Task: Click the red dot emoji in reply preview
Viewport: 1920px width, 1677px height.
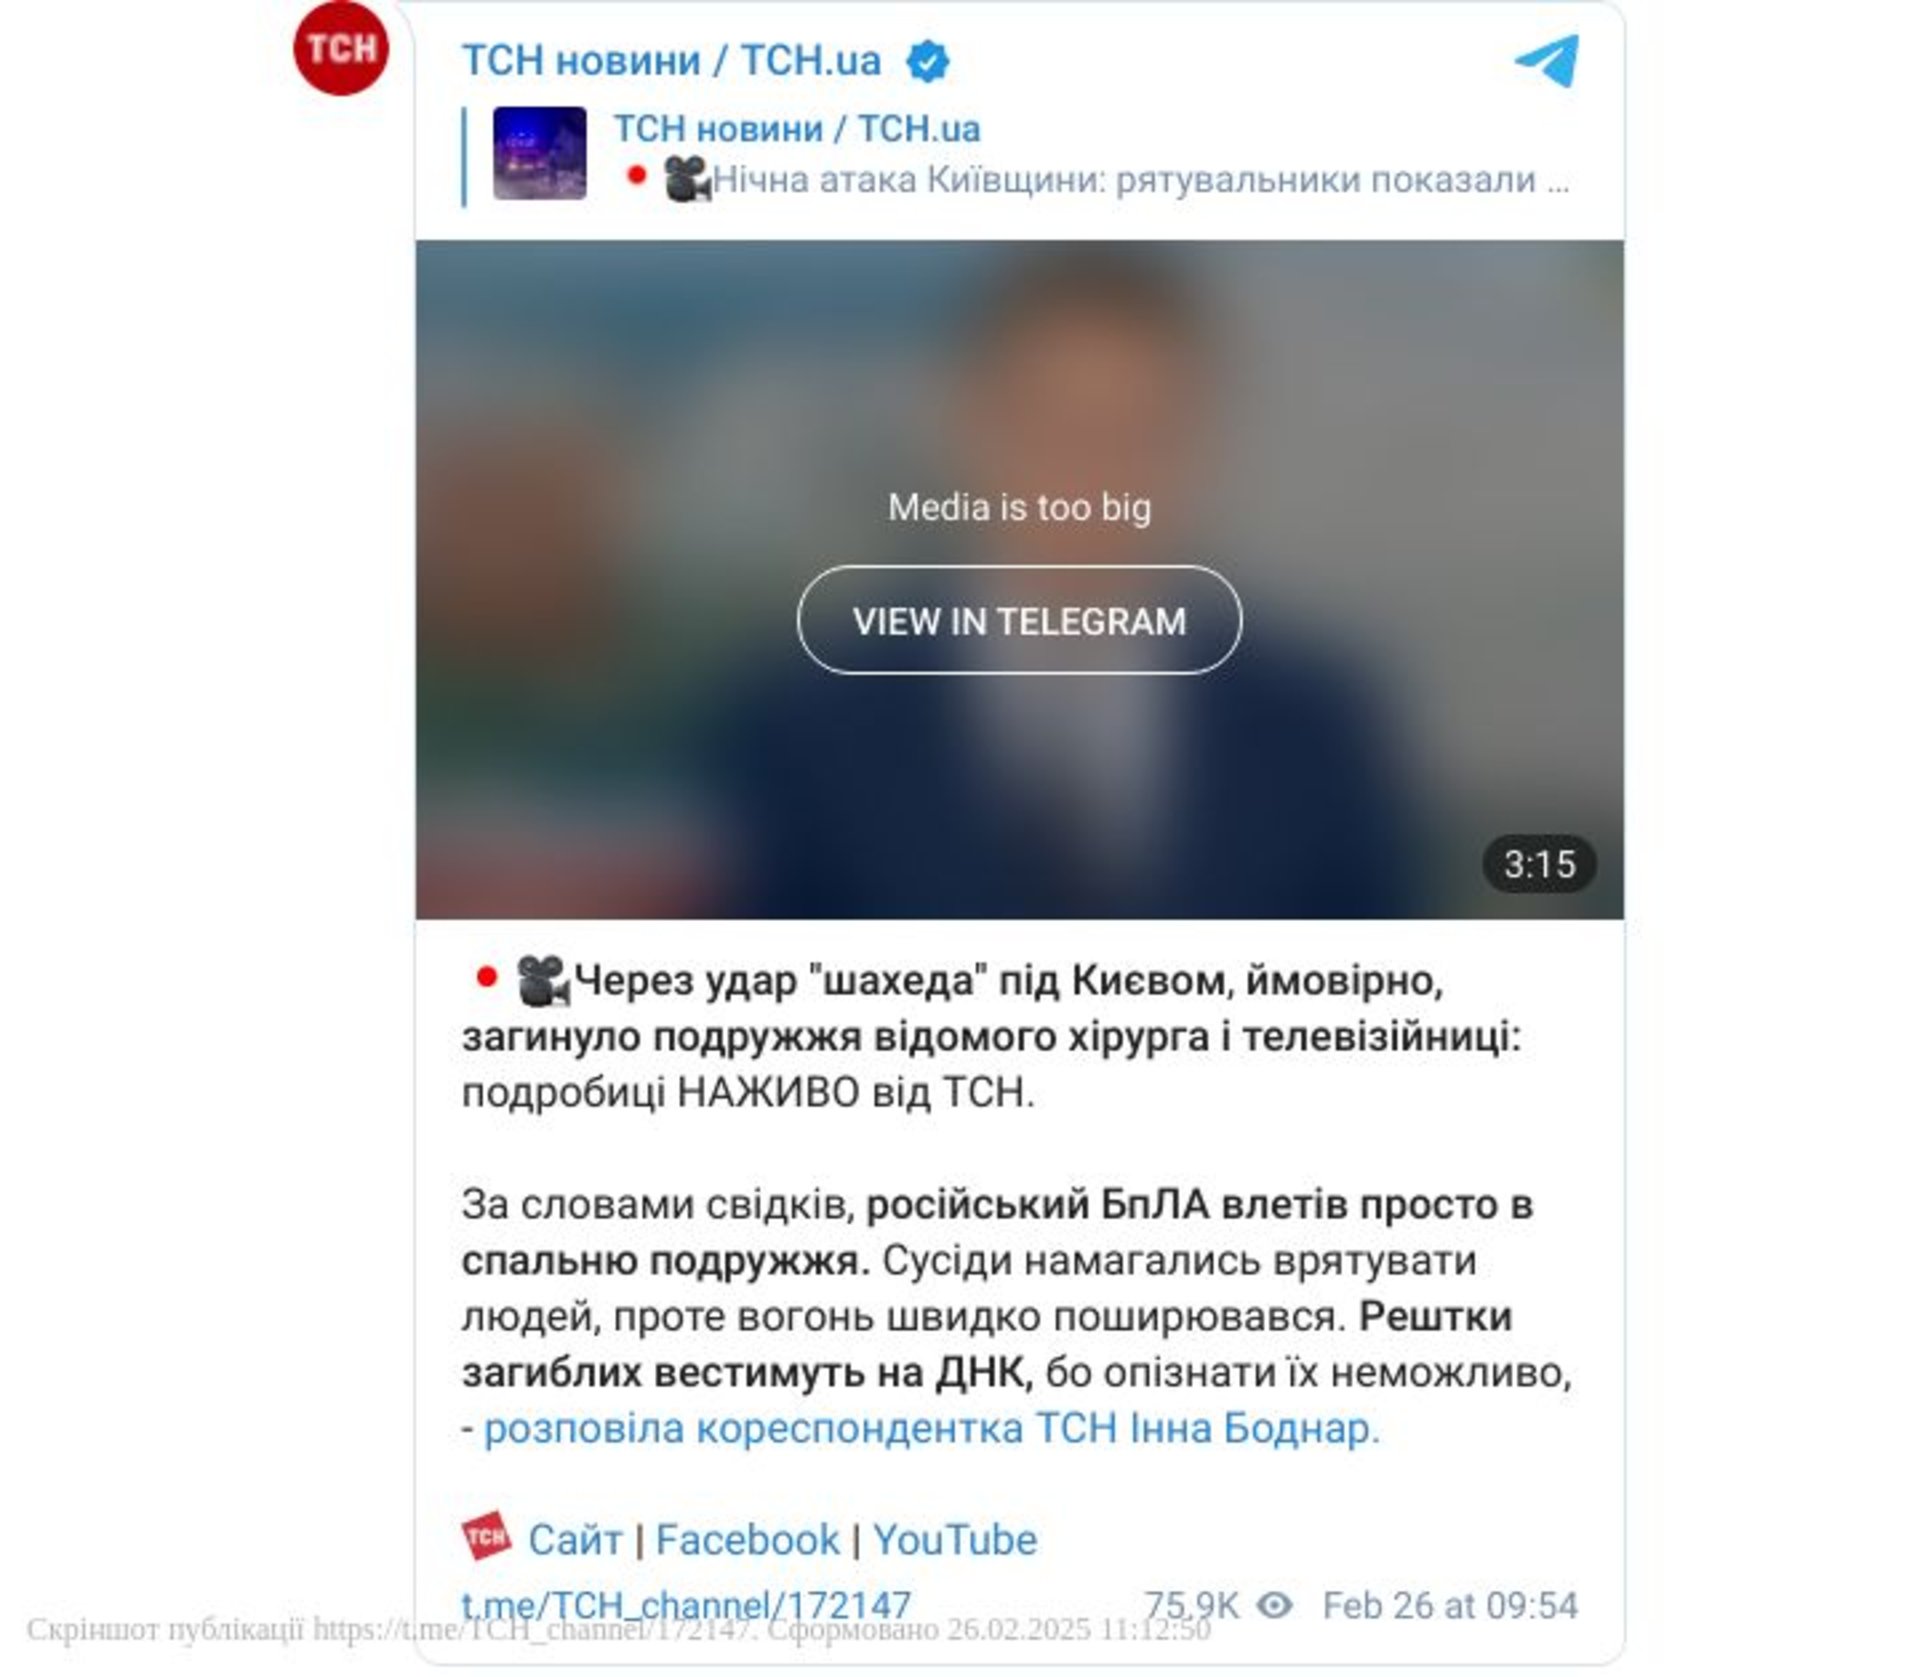Action: click(636, 176)
